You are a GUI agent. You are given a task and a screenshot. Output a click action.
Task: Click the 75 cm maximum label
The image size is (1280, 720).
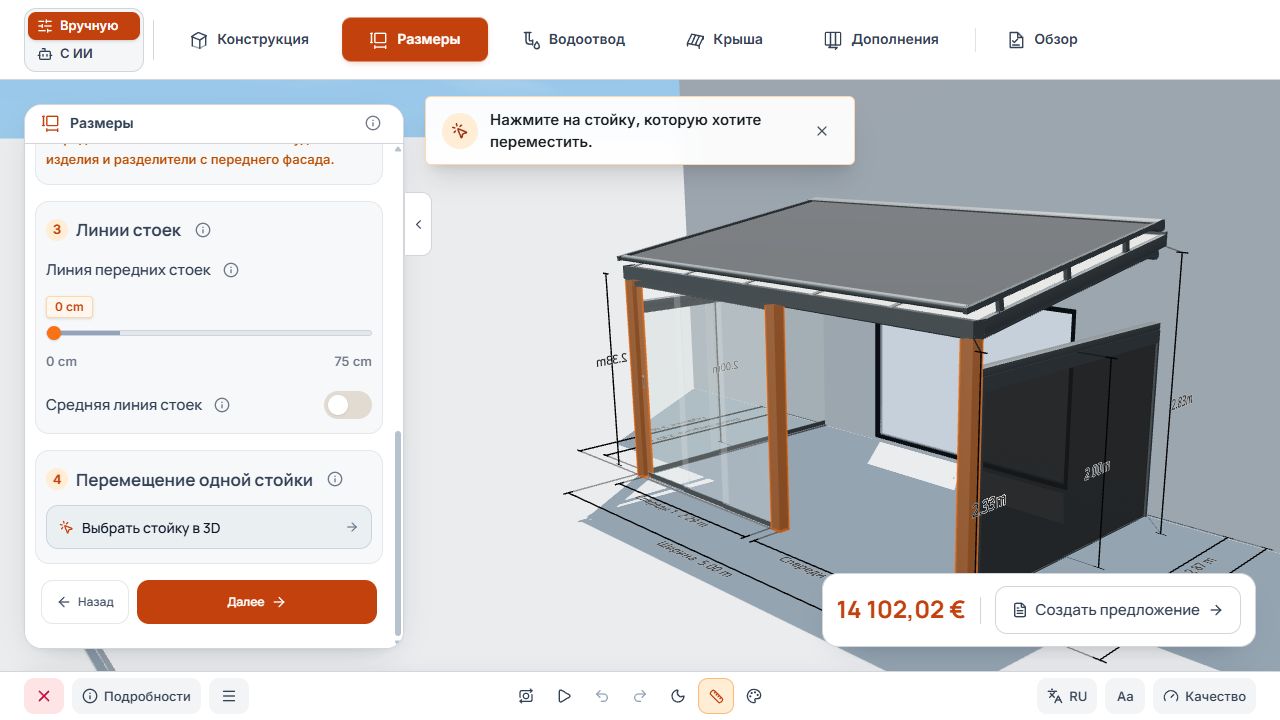click(x=353, y=361)
